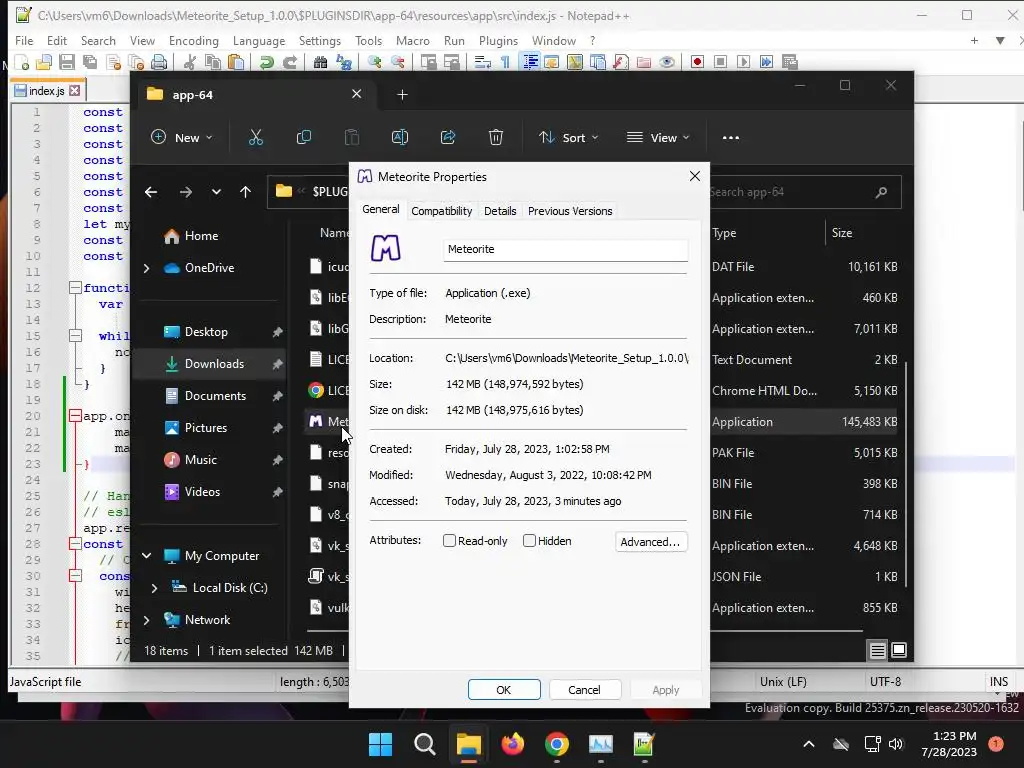Expand Network in the navigation pane
The width and height of the screenshot is (1024, 768).
tap(146, 620)
